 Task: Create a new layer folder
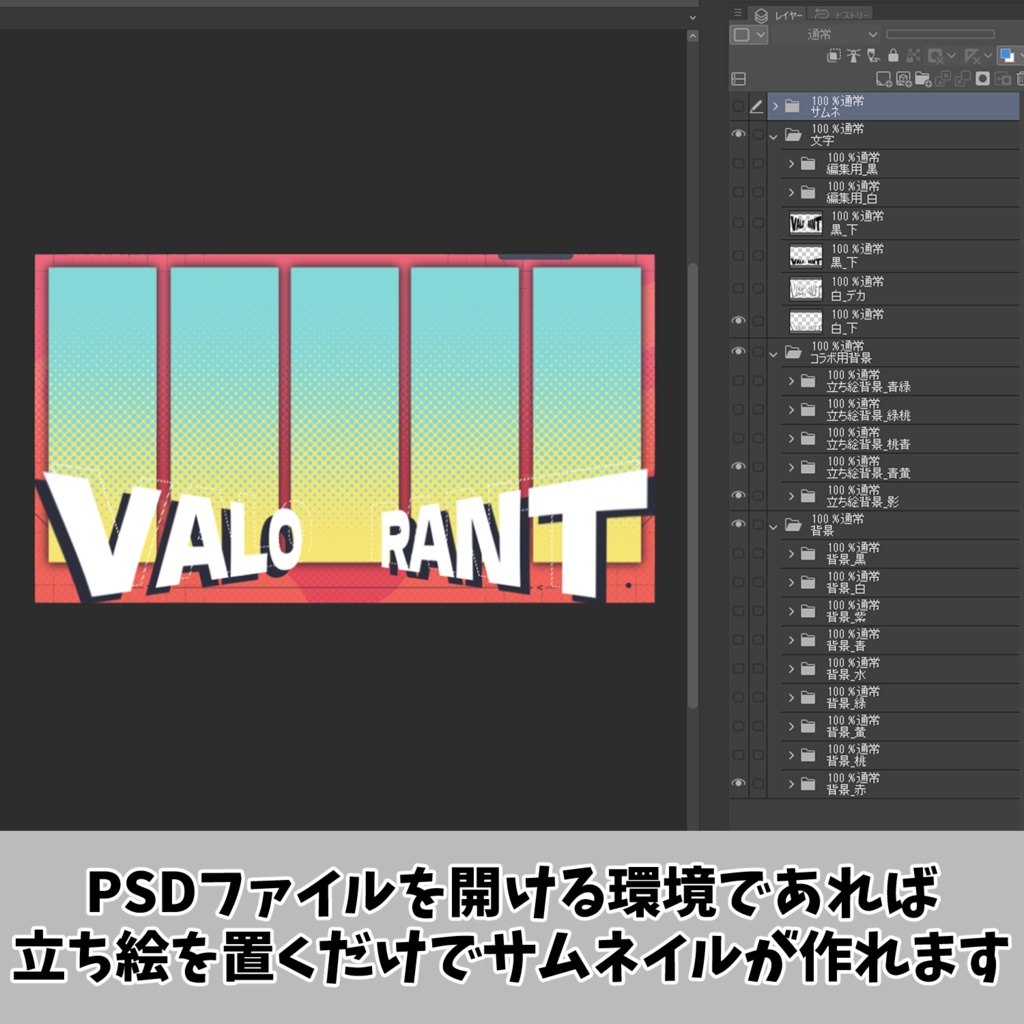click(923, 78)
